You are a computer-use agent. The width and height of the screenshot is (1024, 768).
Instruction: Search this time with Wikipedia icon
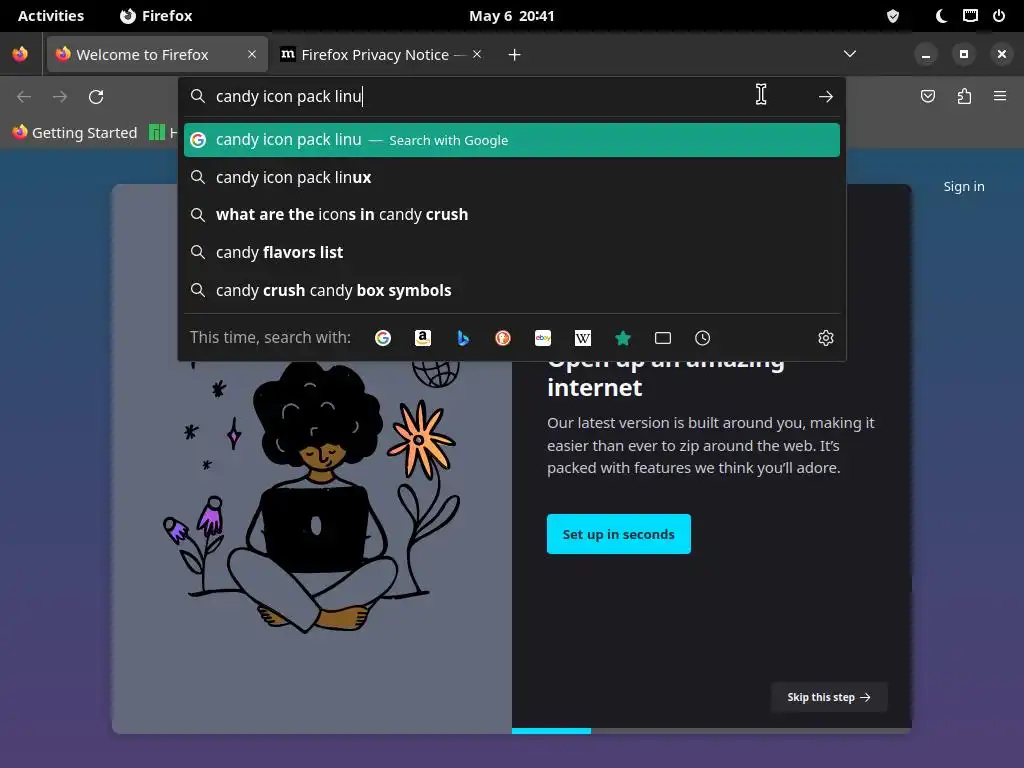(x=583, y=338)
